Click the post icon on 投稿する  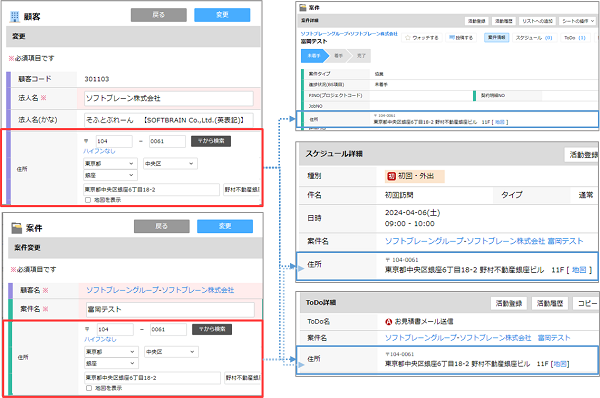click(452, 38)
